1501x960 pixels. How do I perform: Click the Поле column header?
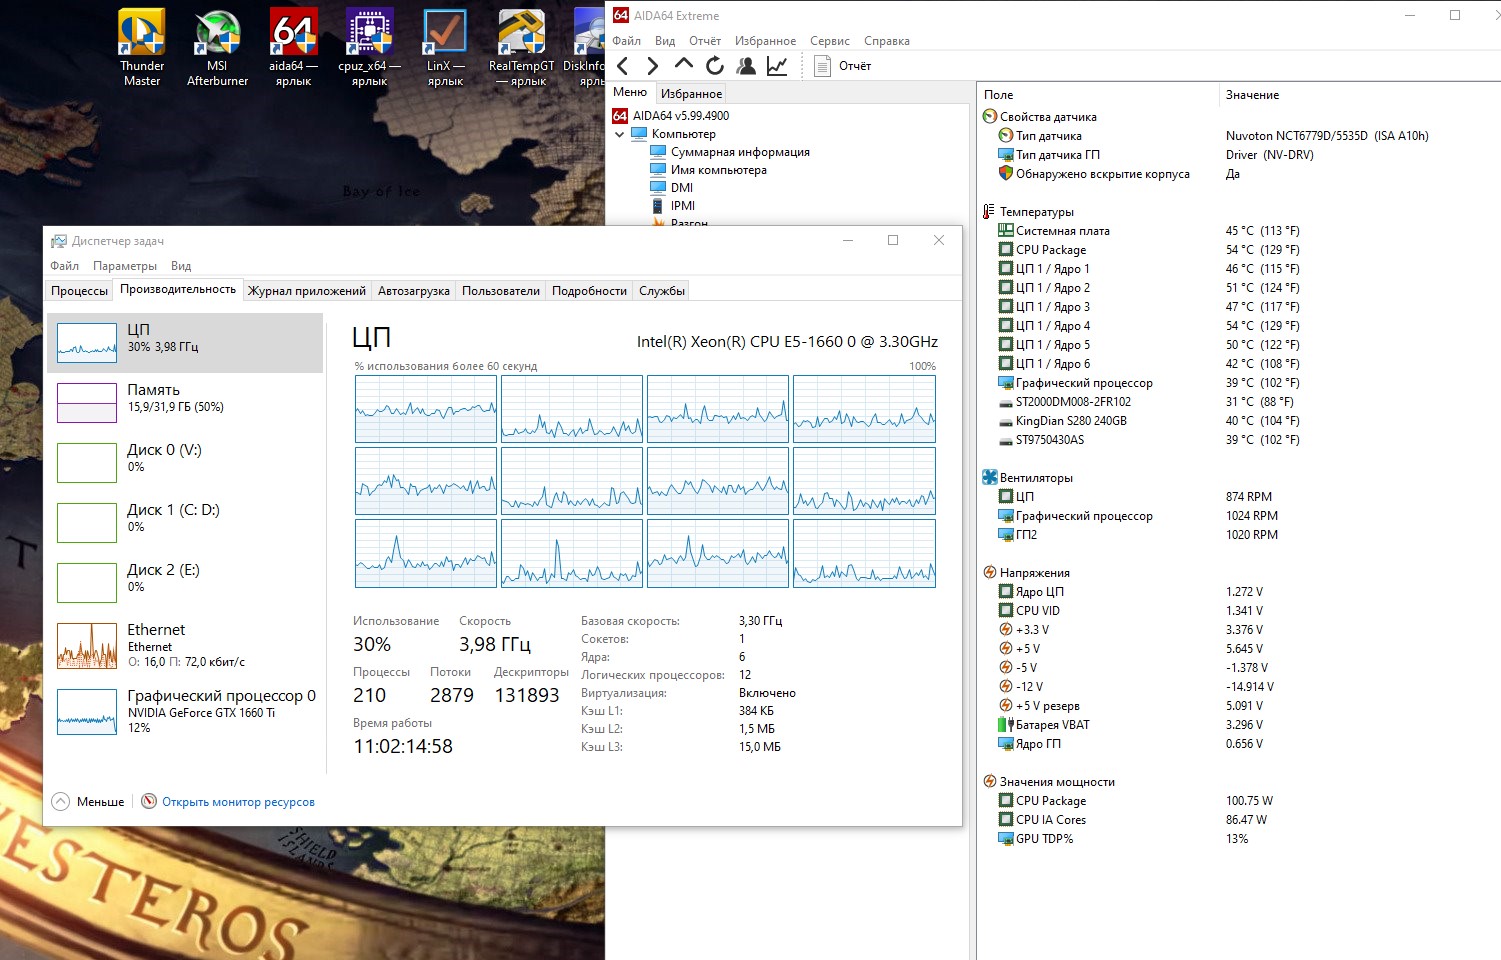[x=1097, y=95]
